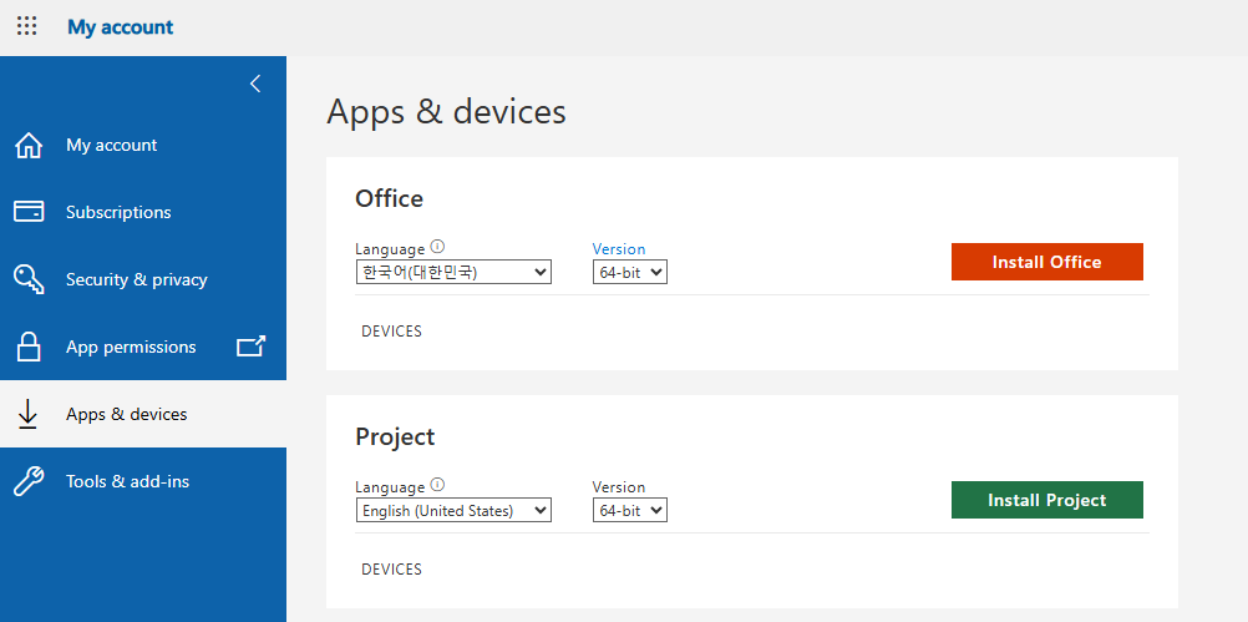1248x622 pixels.
Task: Click the info icon next to Office Language
Action: coord(437,247)
